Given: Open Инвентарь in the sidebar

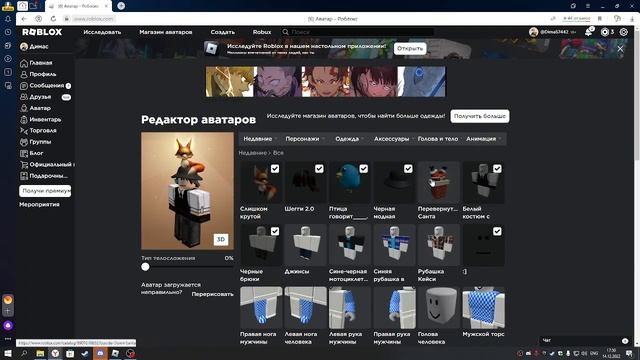Looking at the screenshot, I should 45,120.
